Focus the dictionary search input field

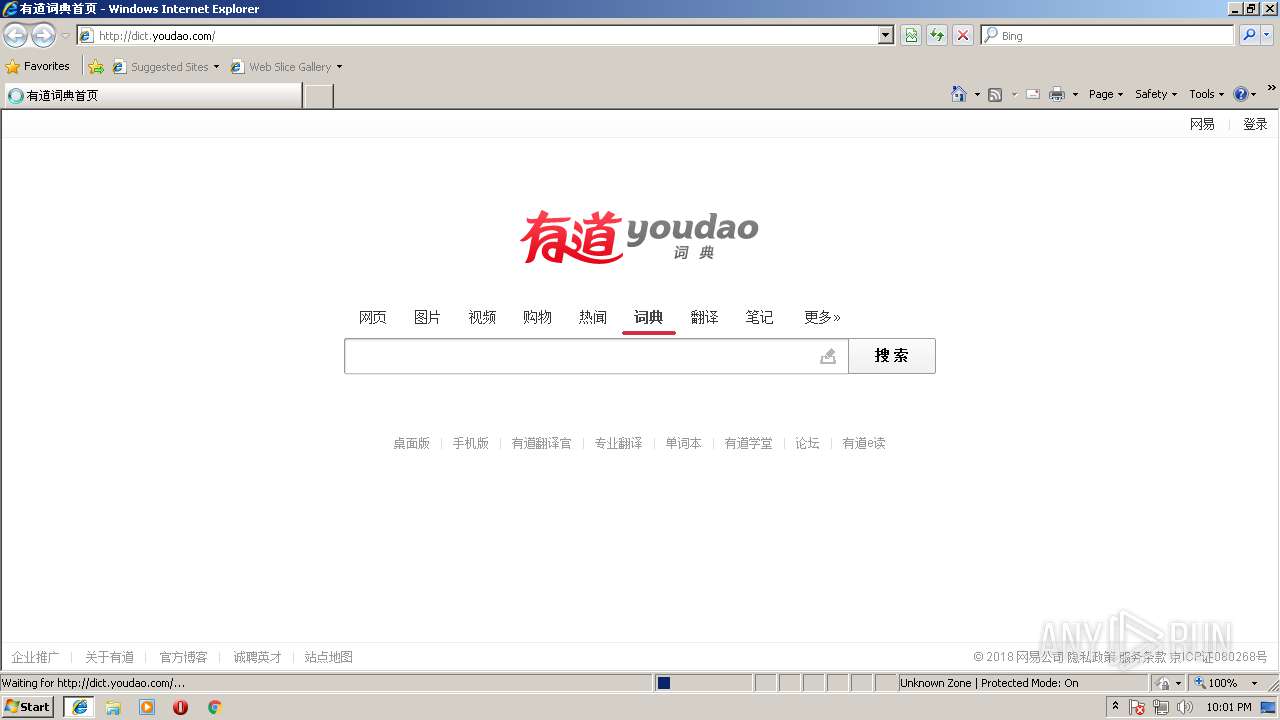(596, 356)
